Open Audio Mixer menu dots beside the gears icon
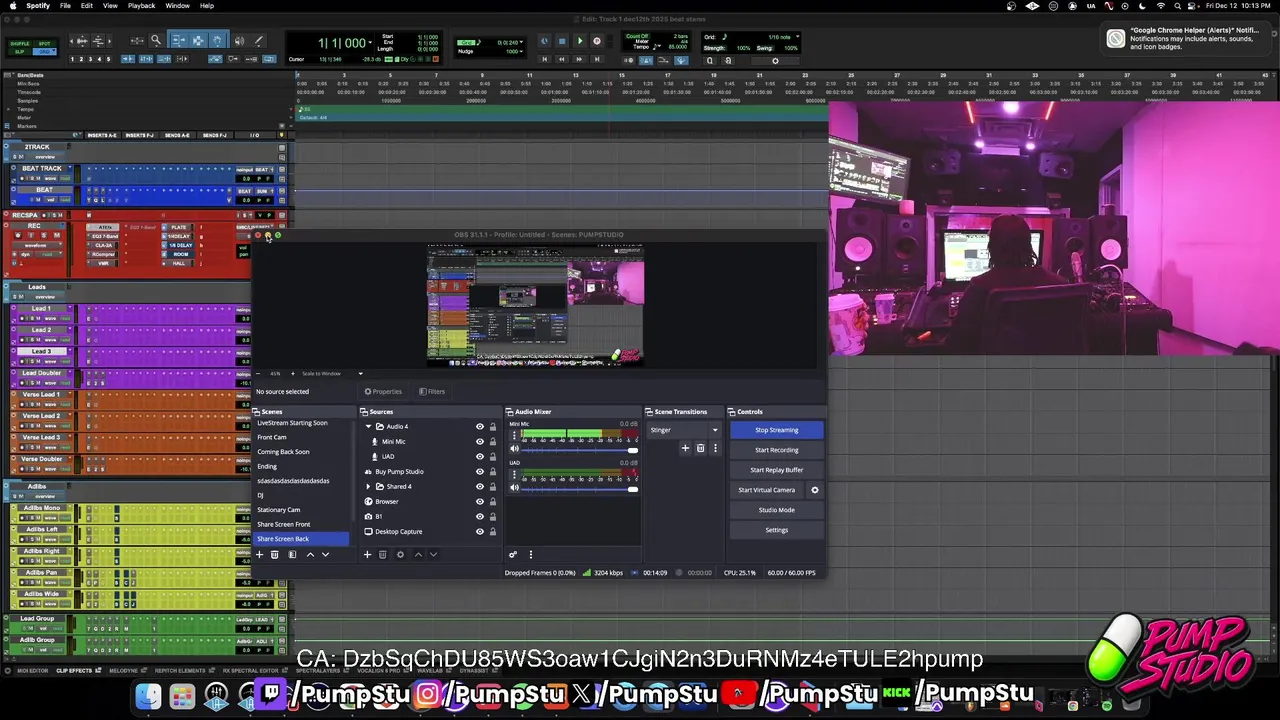Screen dimensions: 1280x720 tap(531, 554)
